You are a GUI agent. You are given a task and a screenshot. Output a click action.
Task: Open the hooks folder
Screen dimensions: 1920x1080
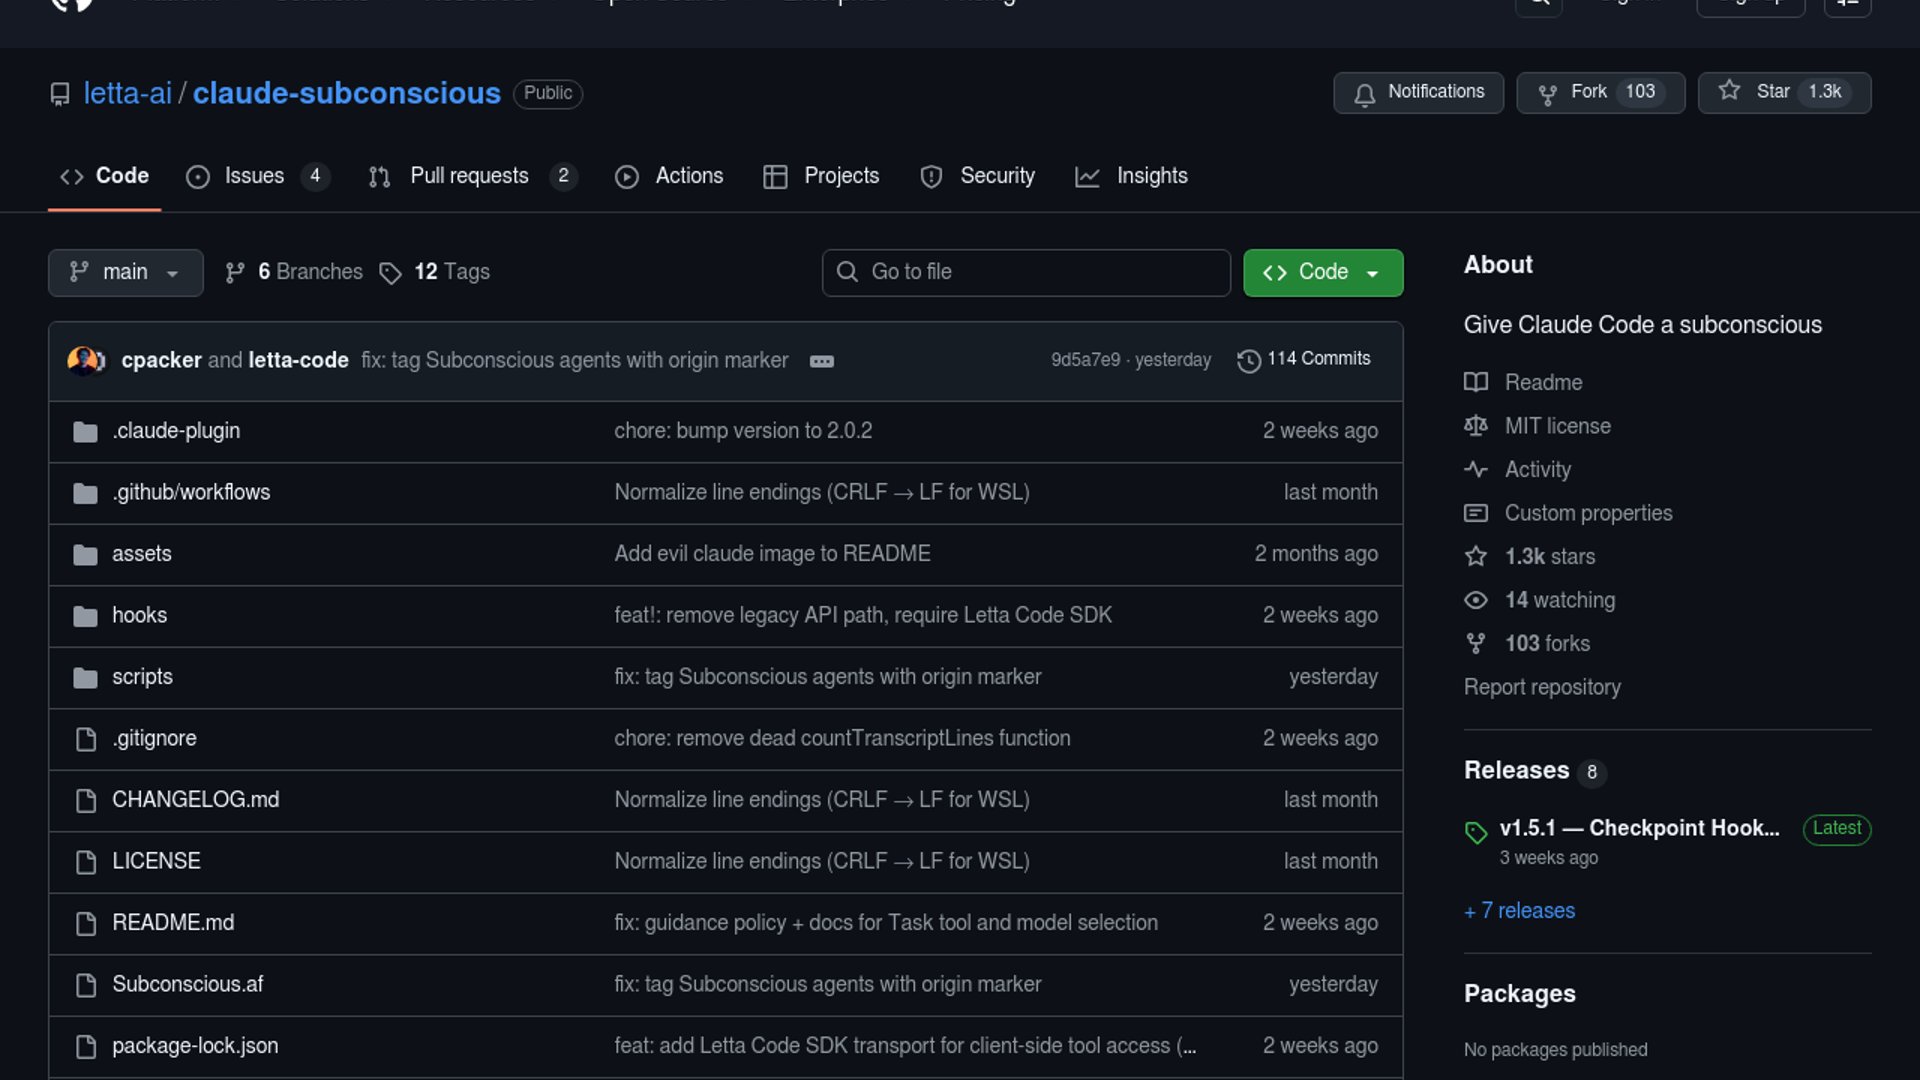pyautogui.click(x=139, y=615)
